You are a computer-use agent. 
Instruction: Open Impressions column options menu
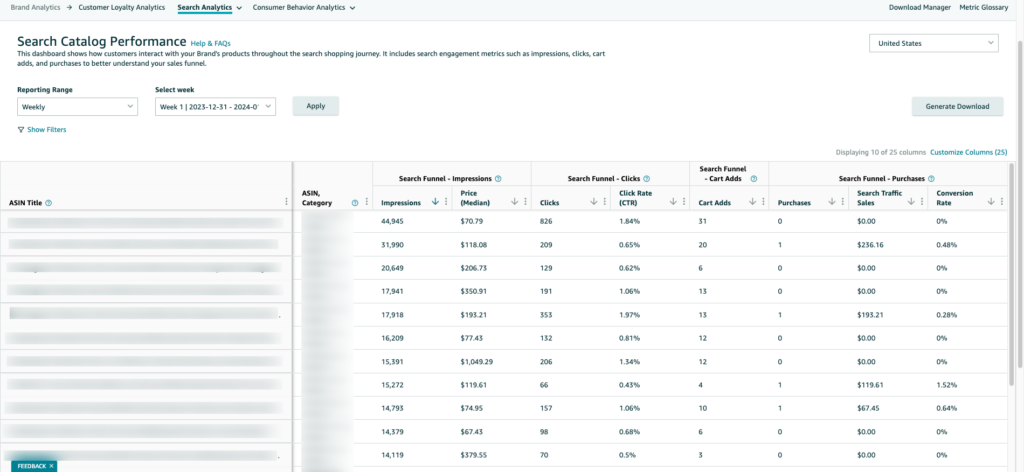pos(446,202)
